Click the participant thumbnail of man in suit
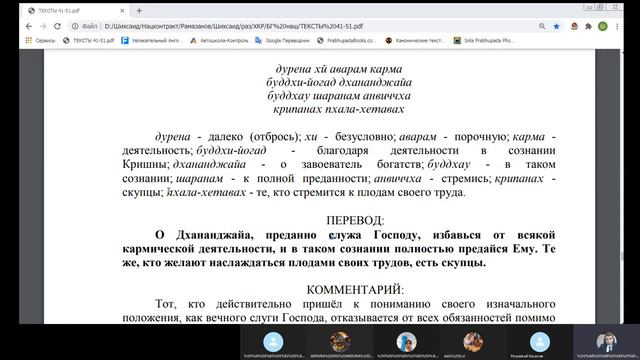 click(607, 342)
